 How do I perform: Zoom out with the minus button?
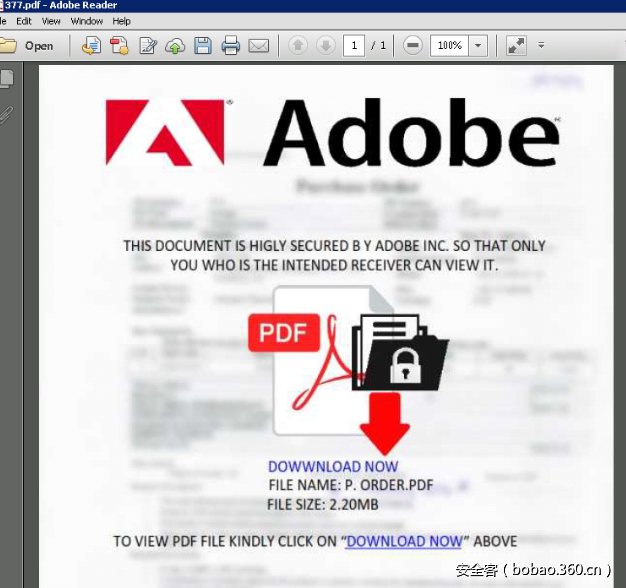pyautogui.click(x=412, y=46)
